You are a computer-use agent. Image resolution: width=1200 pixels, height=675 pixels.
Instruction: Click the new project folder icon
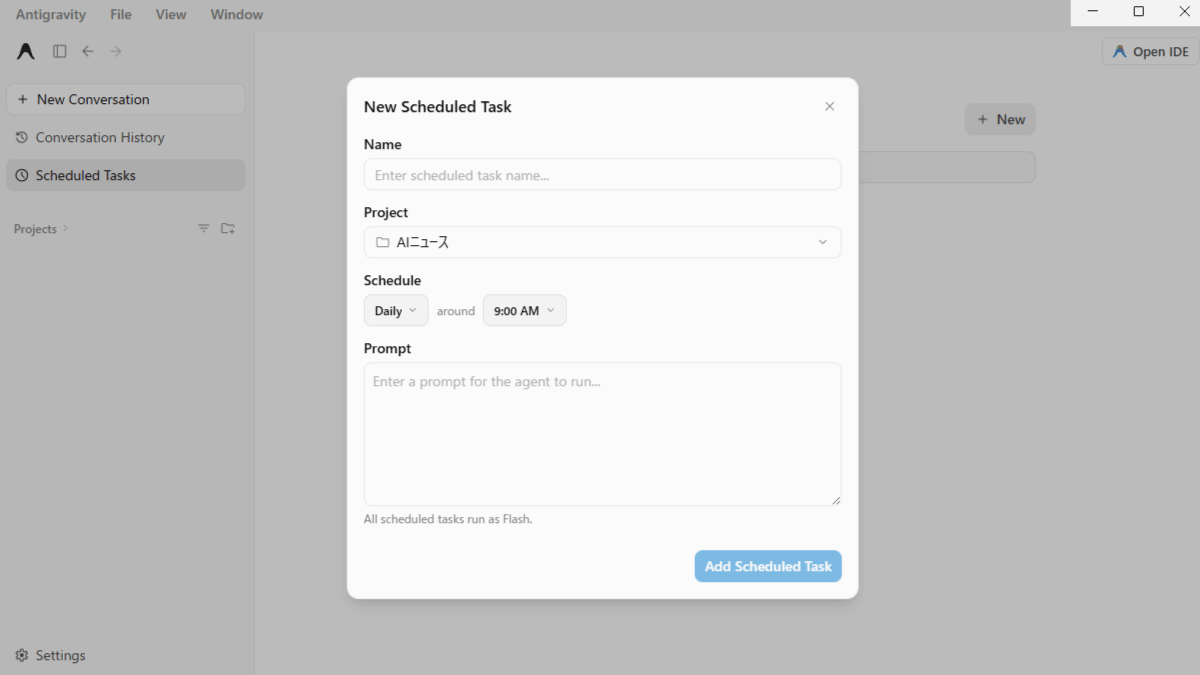228,229
